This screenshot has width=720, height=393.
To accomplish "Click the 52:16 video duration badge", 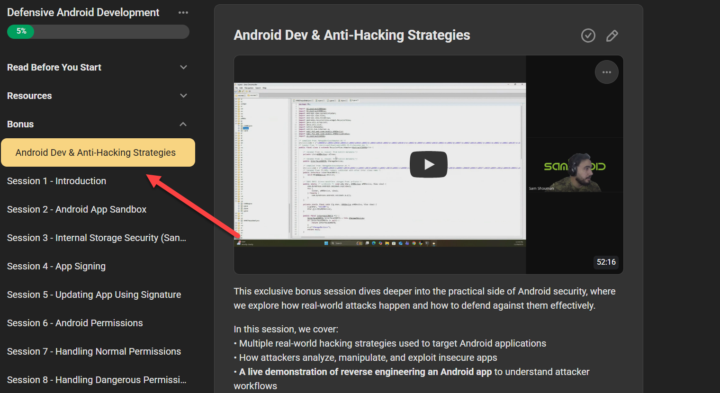I will (x=606, y=262).
